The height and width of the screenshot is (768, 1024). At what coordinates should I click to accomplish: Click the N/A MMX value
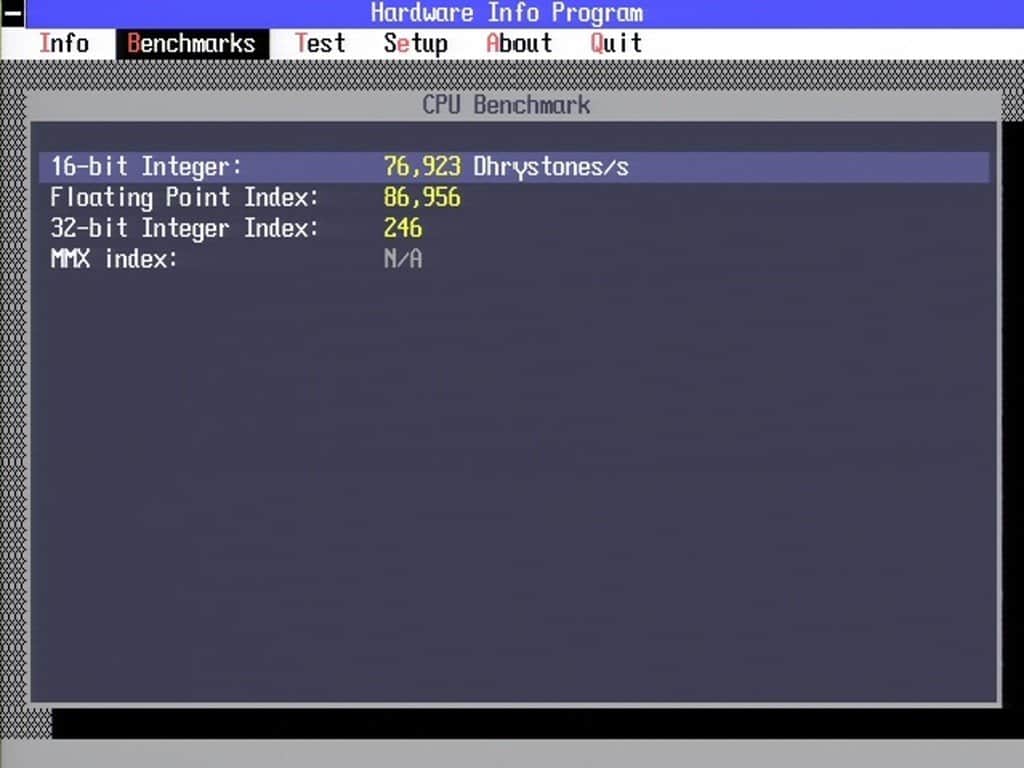point(402,259)
